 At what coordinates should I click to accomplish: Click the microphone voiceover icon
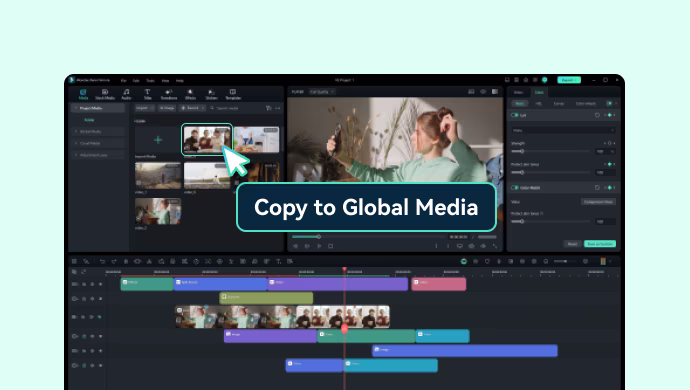(x=499, y=261)
